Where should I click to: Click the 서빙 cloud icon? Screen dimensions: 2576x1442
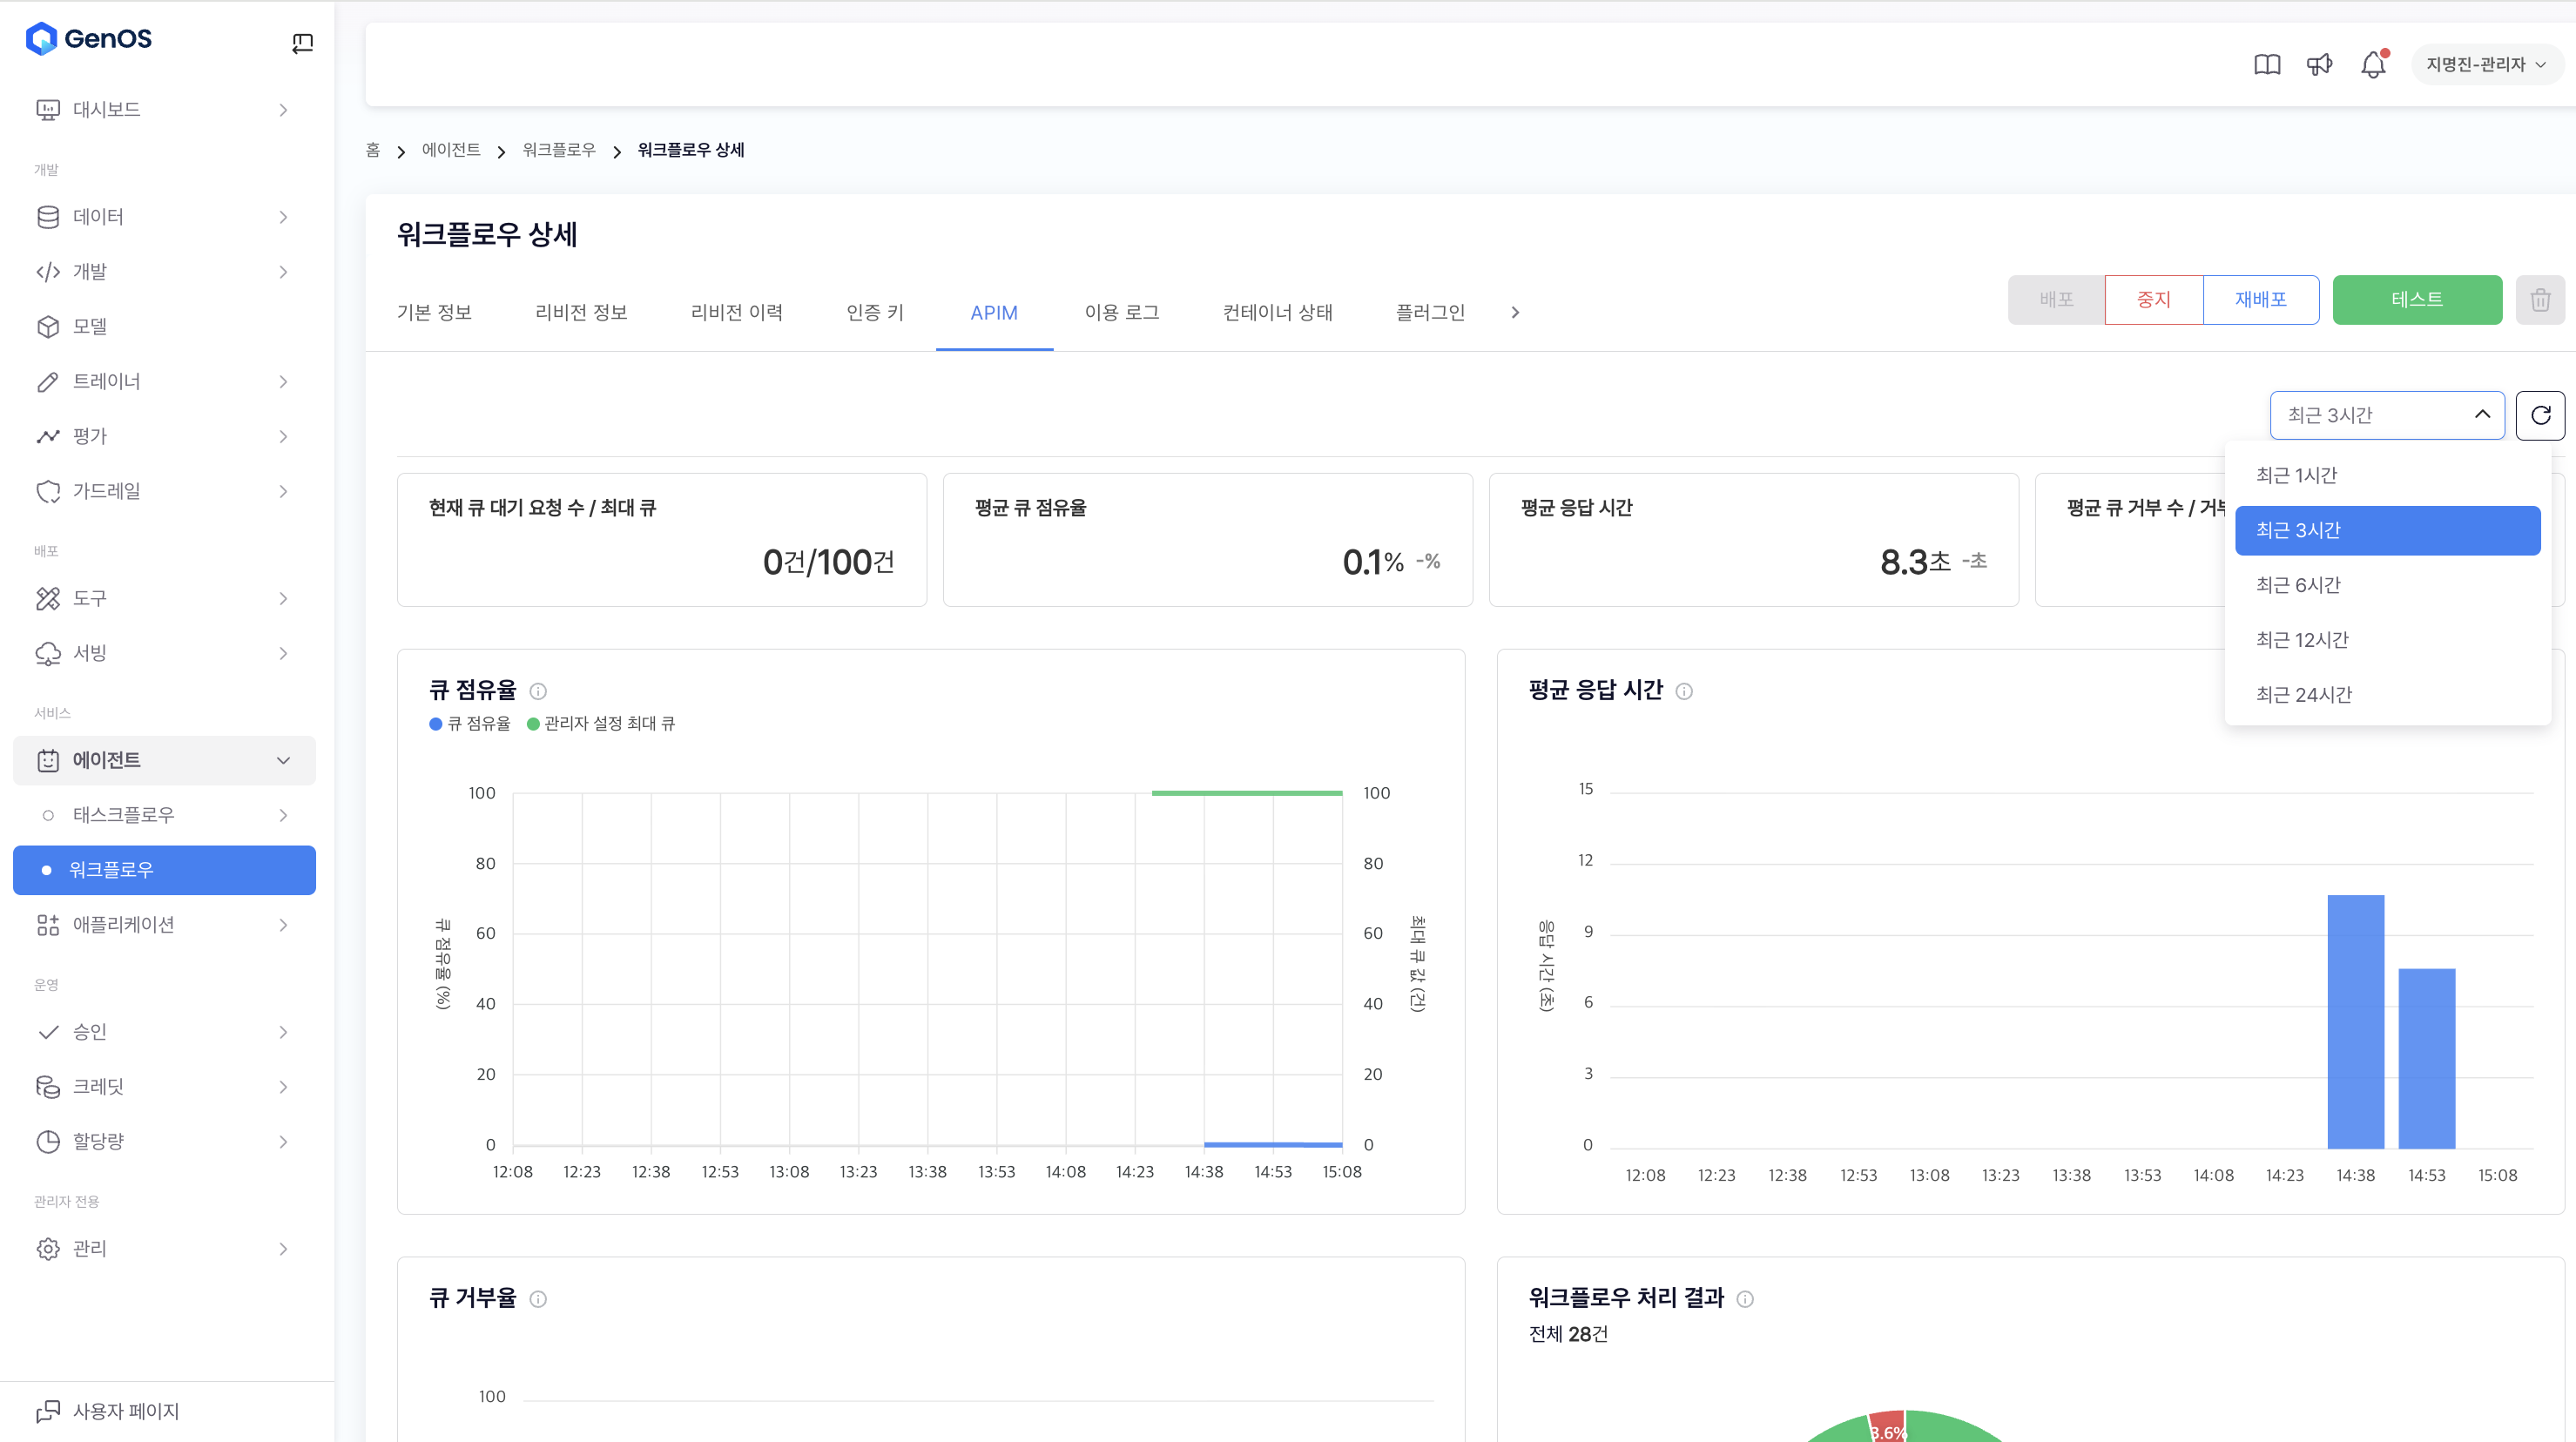point(48,654)
